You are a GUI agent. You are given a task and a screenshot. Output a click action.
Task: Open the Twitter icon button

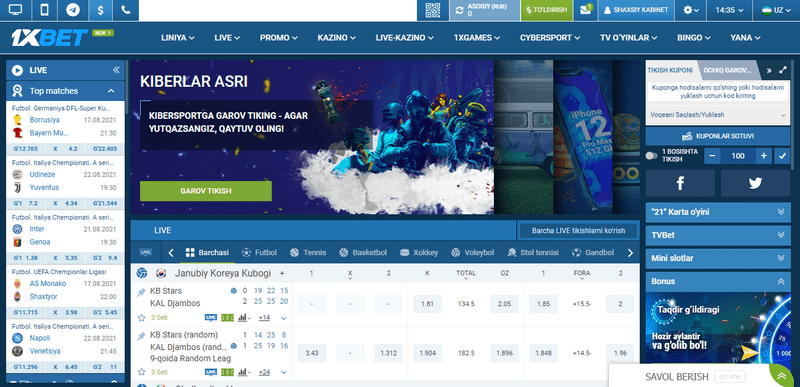pyautogui.click(x=755, y=184)
